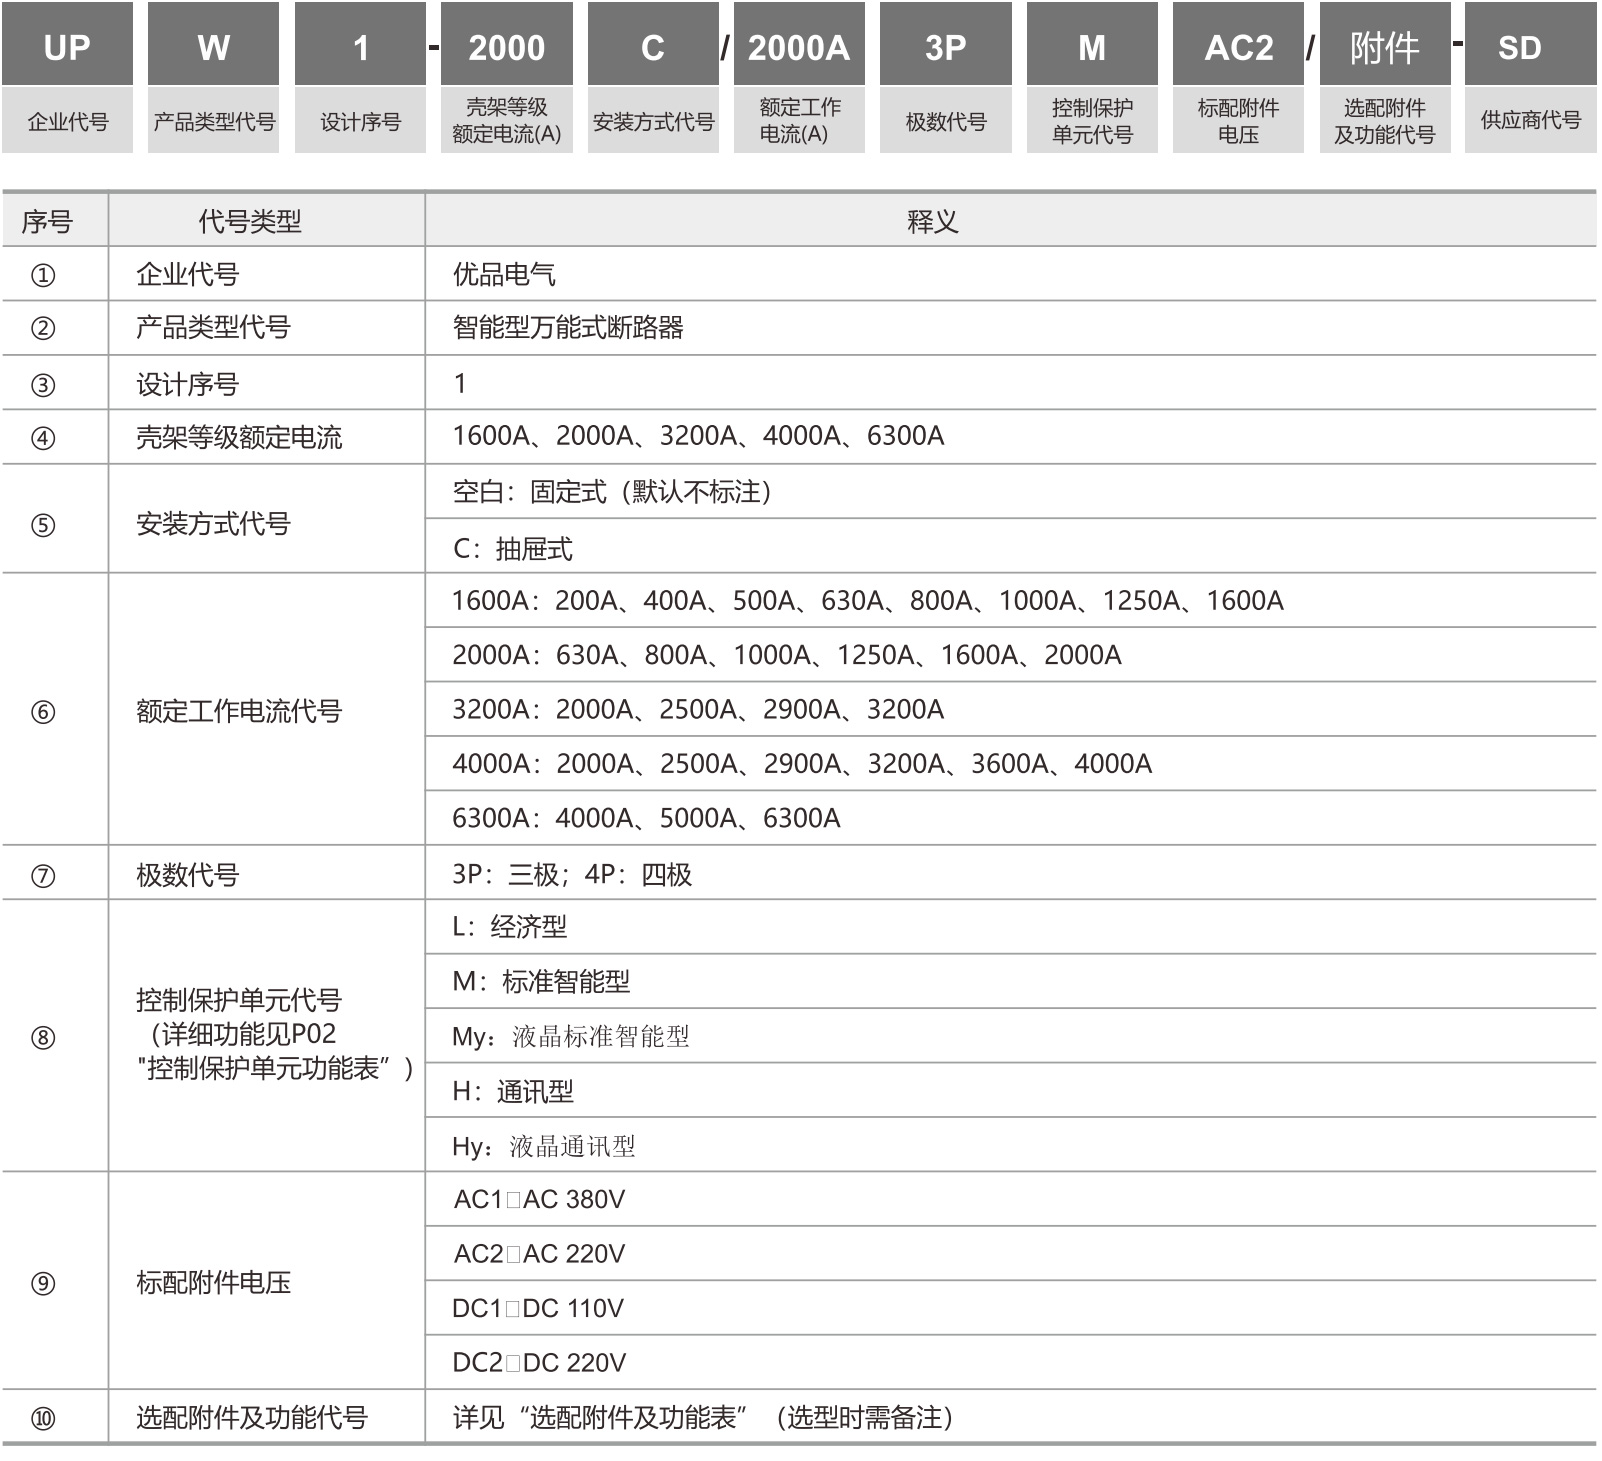
Task: Select the circled number ⑥ cell
Action: click(43, 712)
